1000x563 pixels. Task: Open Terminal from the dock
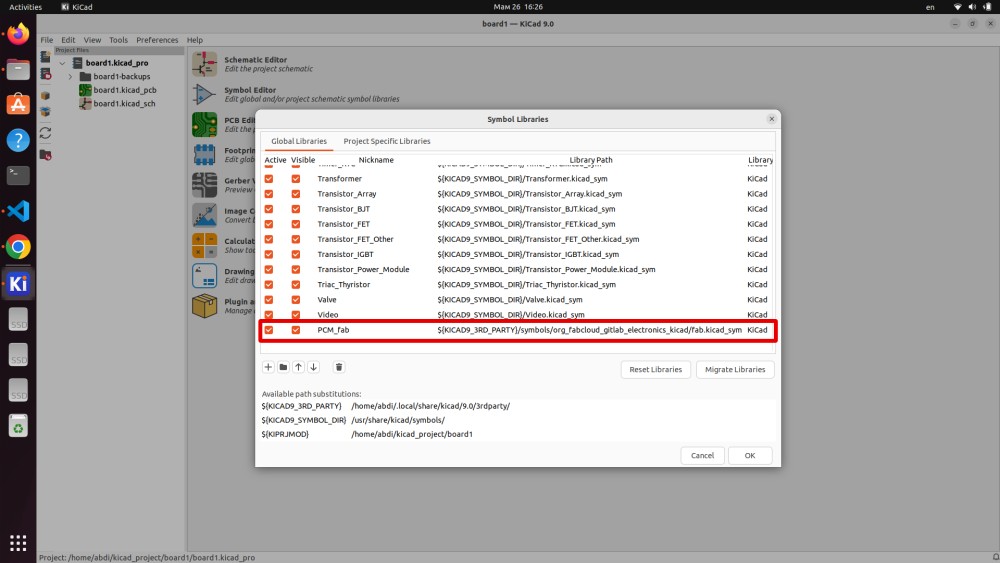[18, 175]
